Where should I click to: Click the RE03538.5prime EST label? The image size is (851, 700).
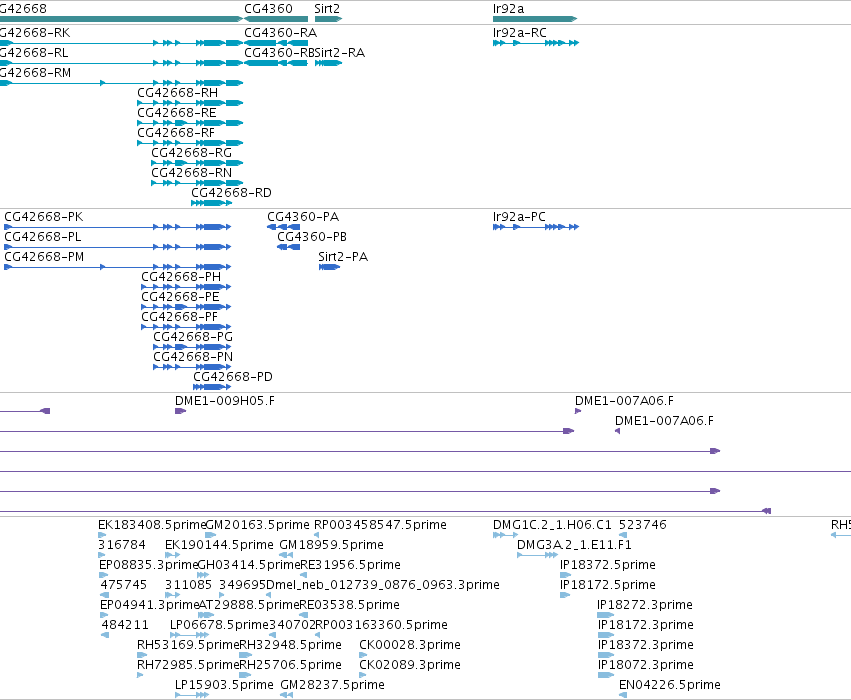click(350, 606)
